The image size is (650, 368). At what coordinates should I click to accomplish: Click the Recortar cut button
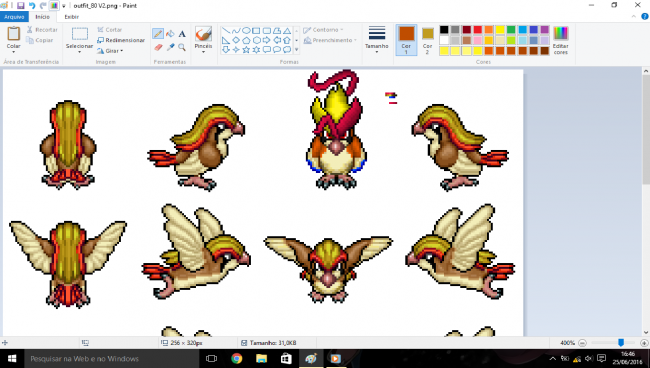[x=42, y=30]
